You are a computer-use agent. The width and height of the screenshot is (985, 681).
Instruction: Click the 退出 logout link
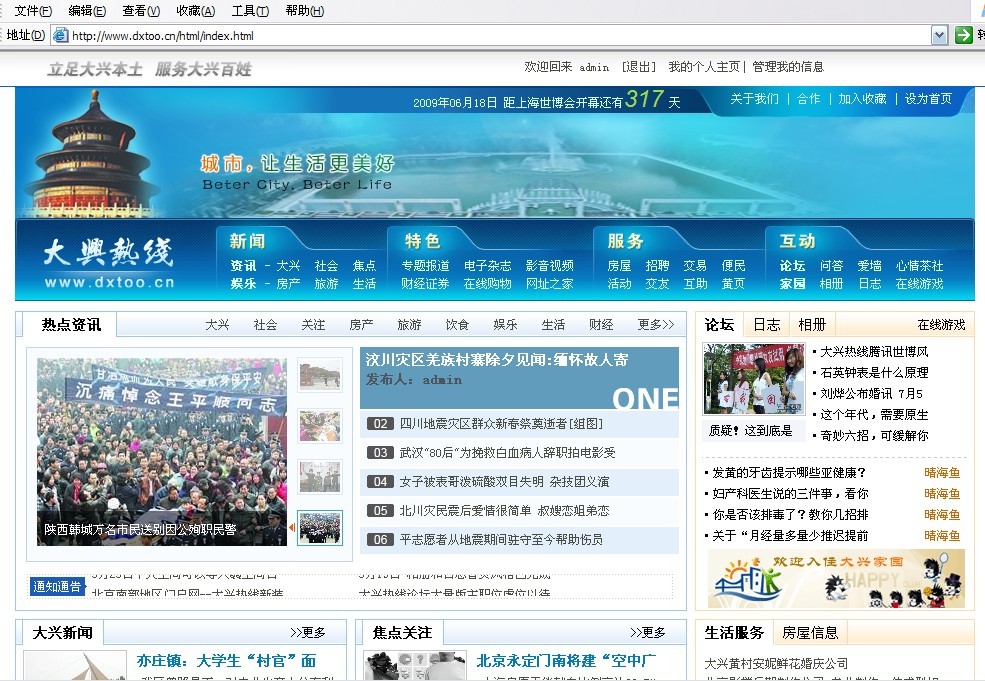(638, 67)
